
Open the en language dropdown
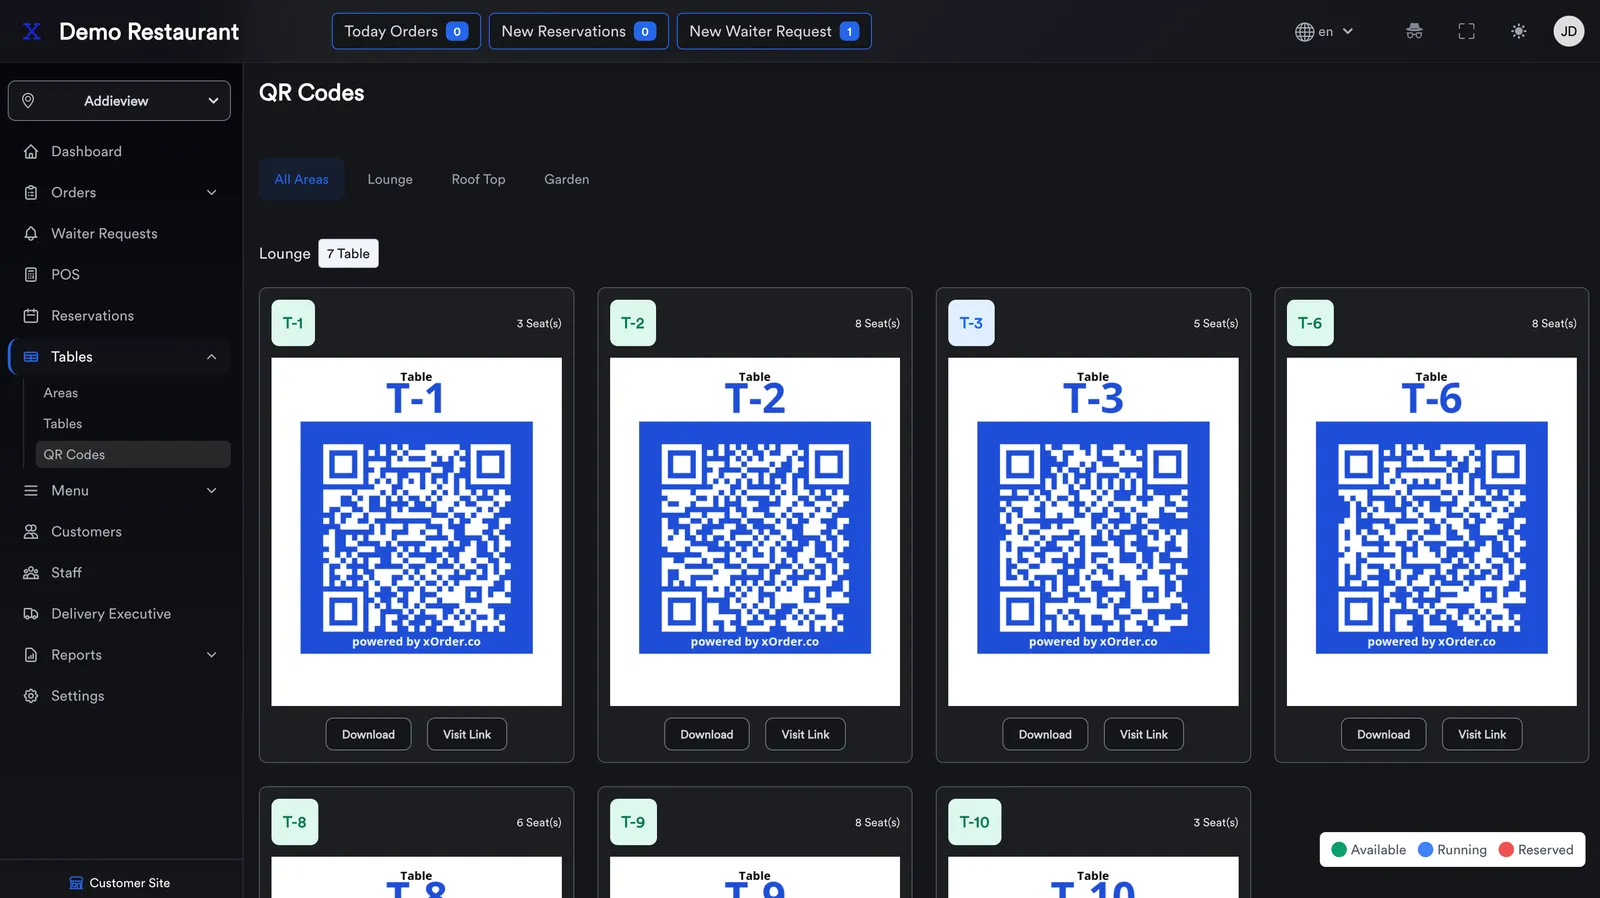(1324, 31)
